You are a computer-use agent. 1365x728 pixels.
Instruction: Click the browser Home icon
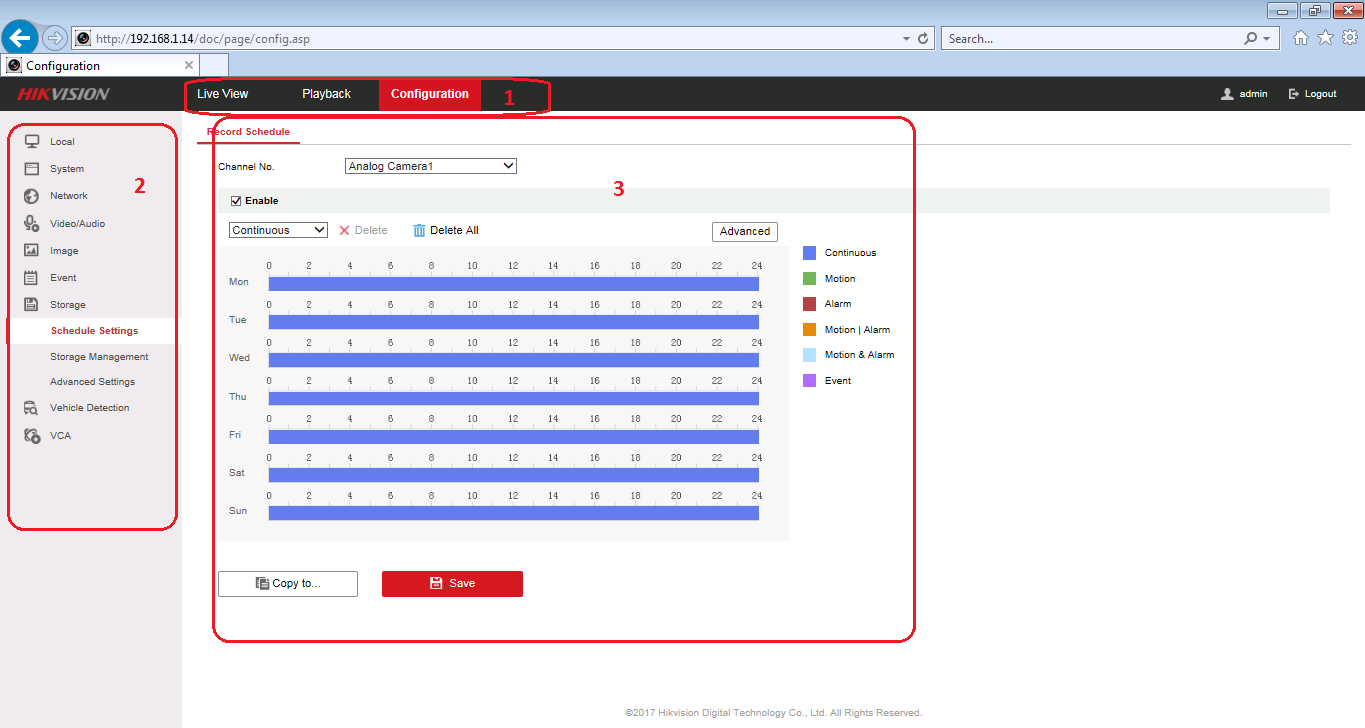[1300, 38]
